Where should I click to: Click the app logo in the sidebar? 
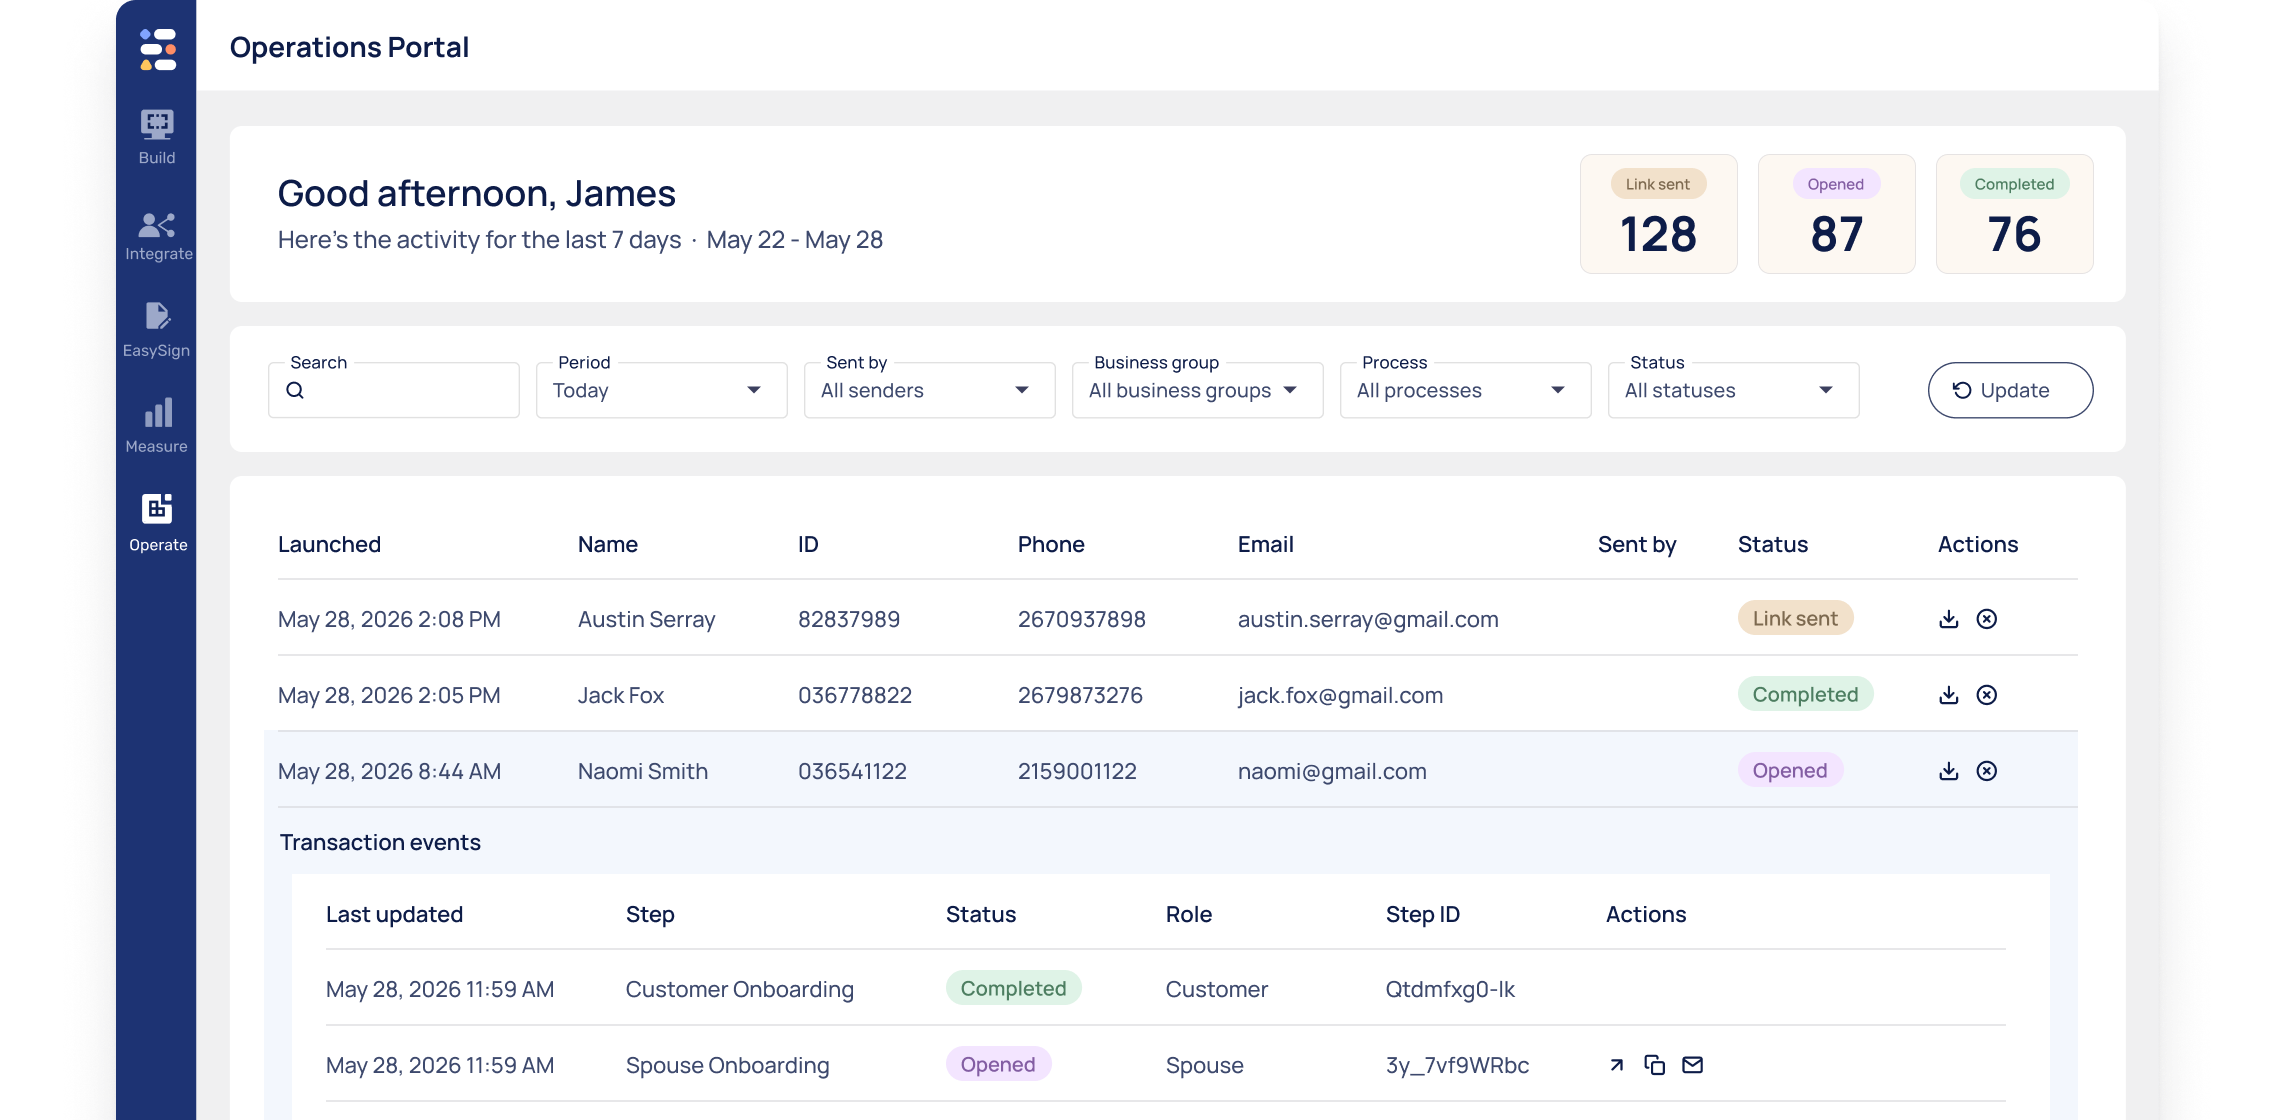(158, 49)
